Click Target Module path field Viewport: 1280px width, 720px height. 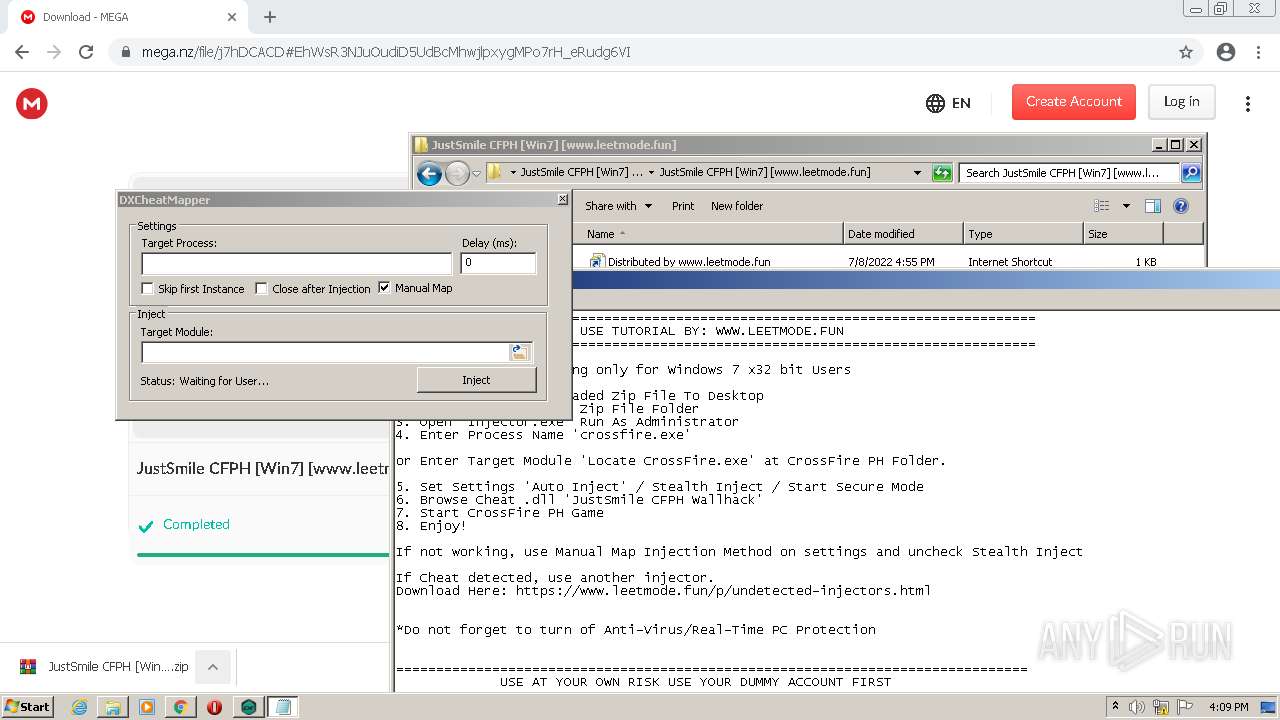[326, 352]
